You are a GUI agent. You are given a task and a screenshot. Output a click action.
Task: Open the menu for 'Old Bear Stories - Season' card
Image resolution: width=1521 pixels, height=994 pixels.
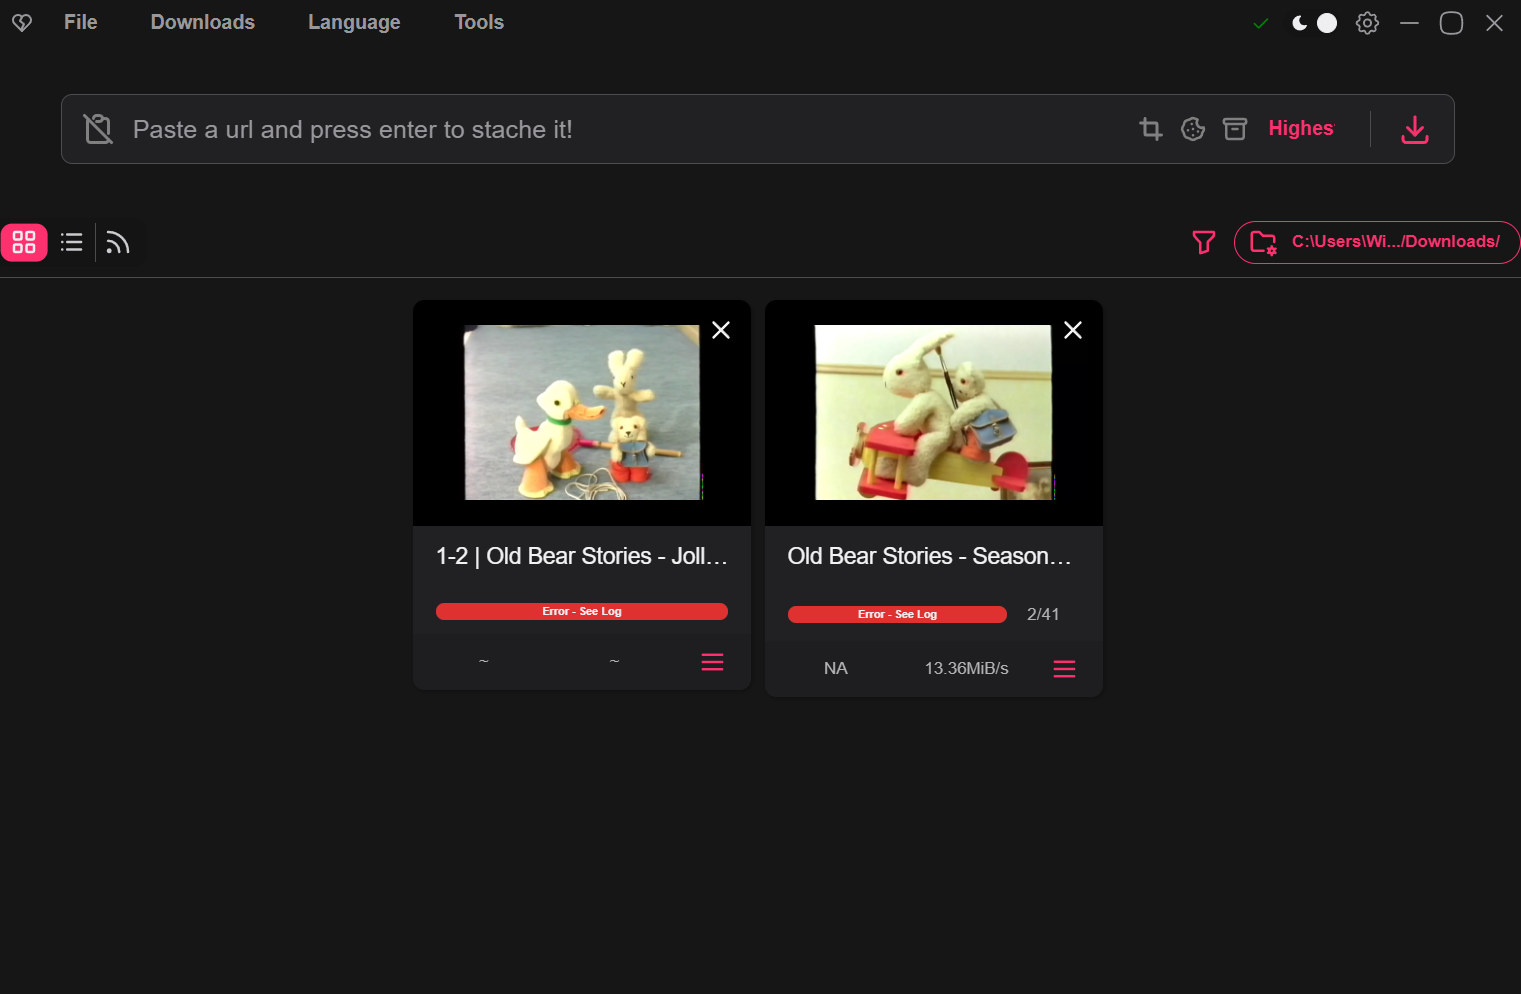[x=1065, y=668]
